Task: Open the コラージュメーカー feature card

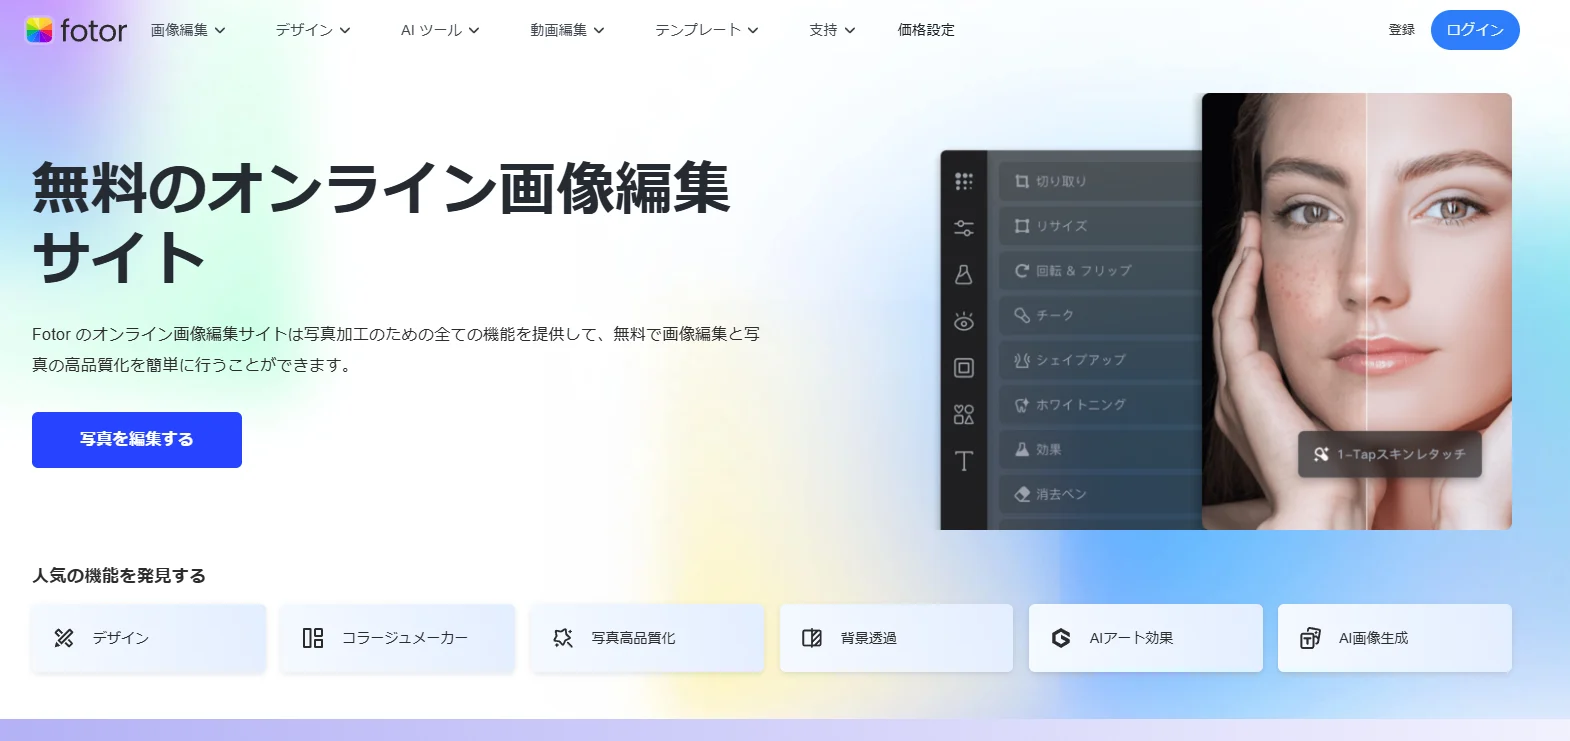Action: click(397, 638)
